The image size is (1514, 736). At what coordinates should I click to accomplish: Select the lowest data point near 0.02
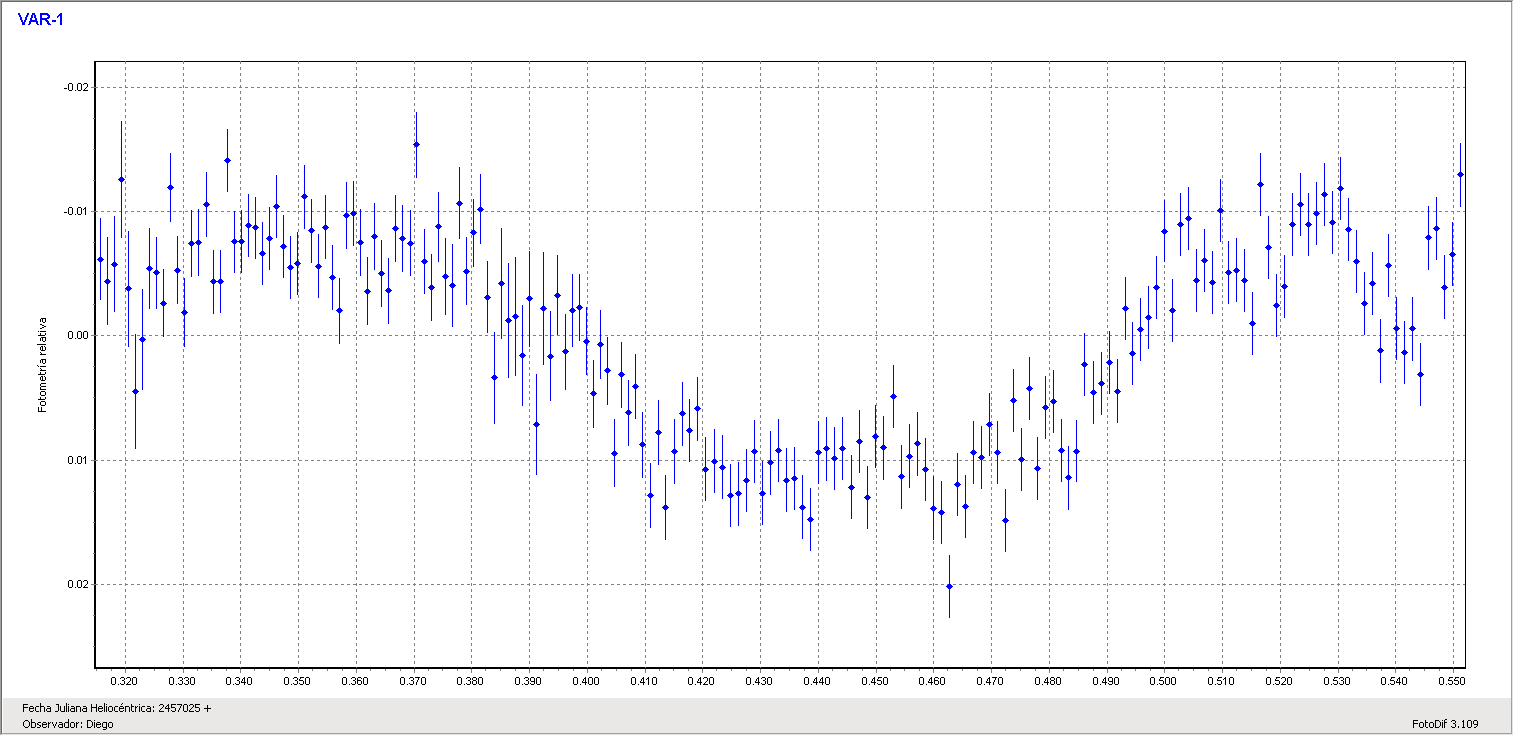[x=949, y=586]
